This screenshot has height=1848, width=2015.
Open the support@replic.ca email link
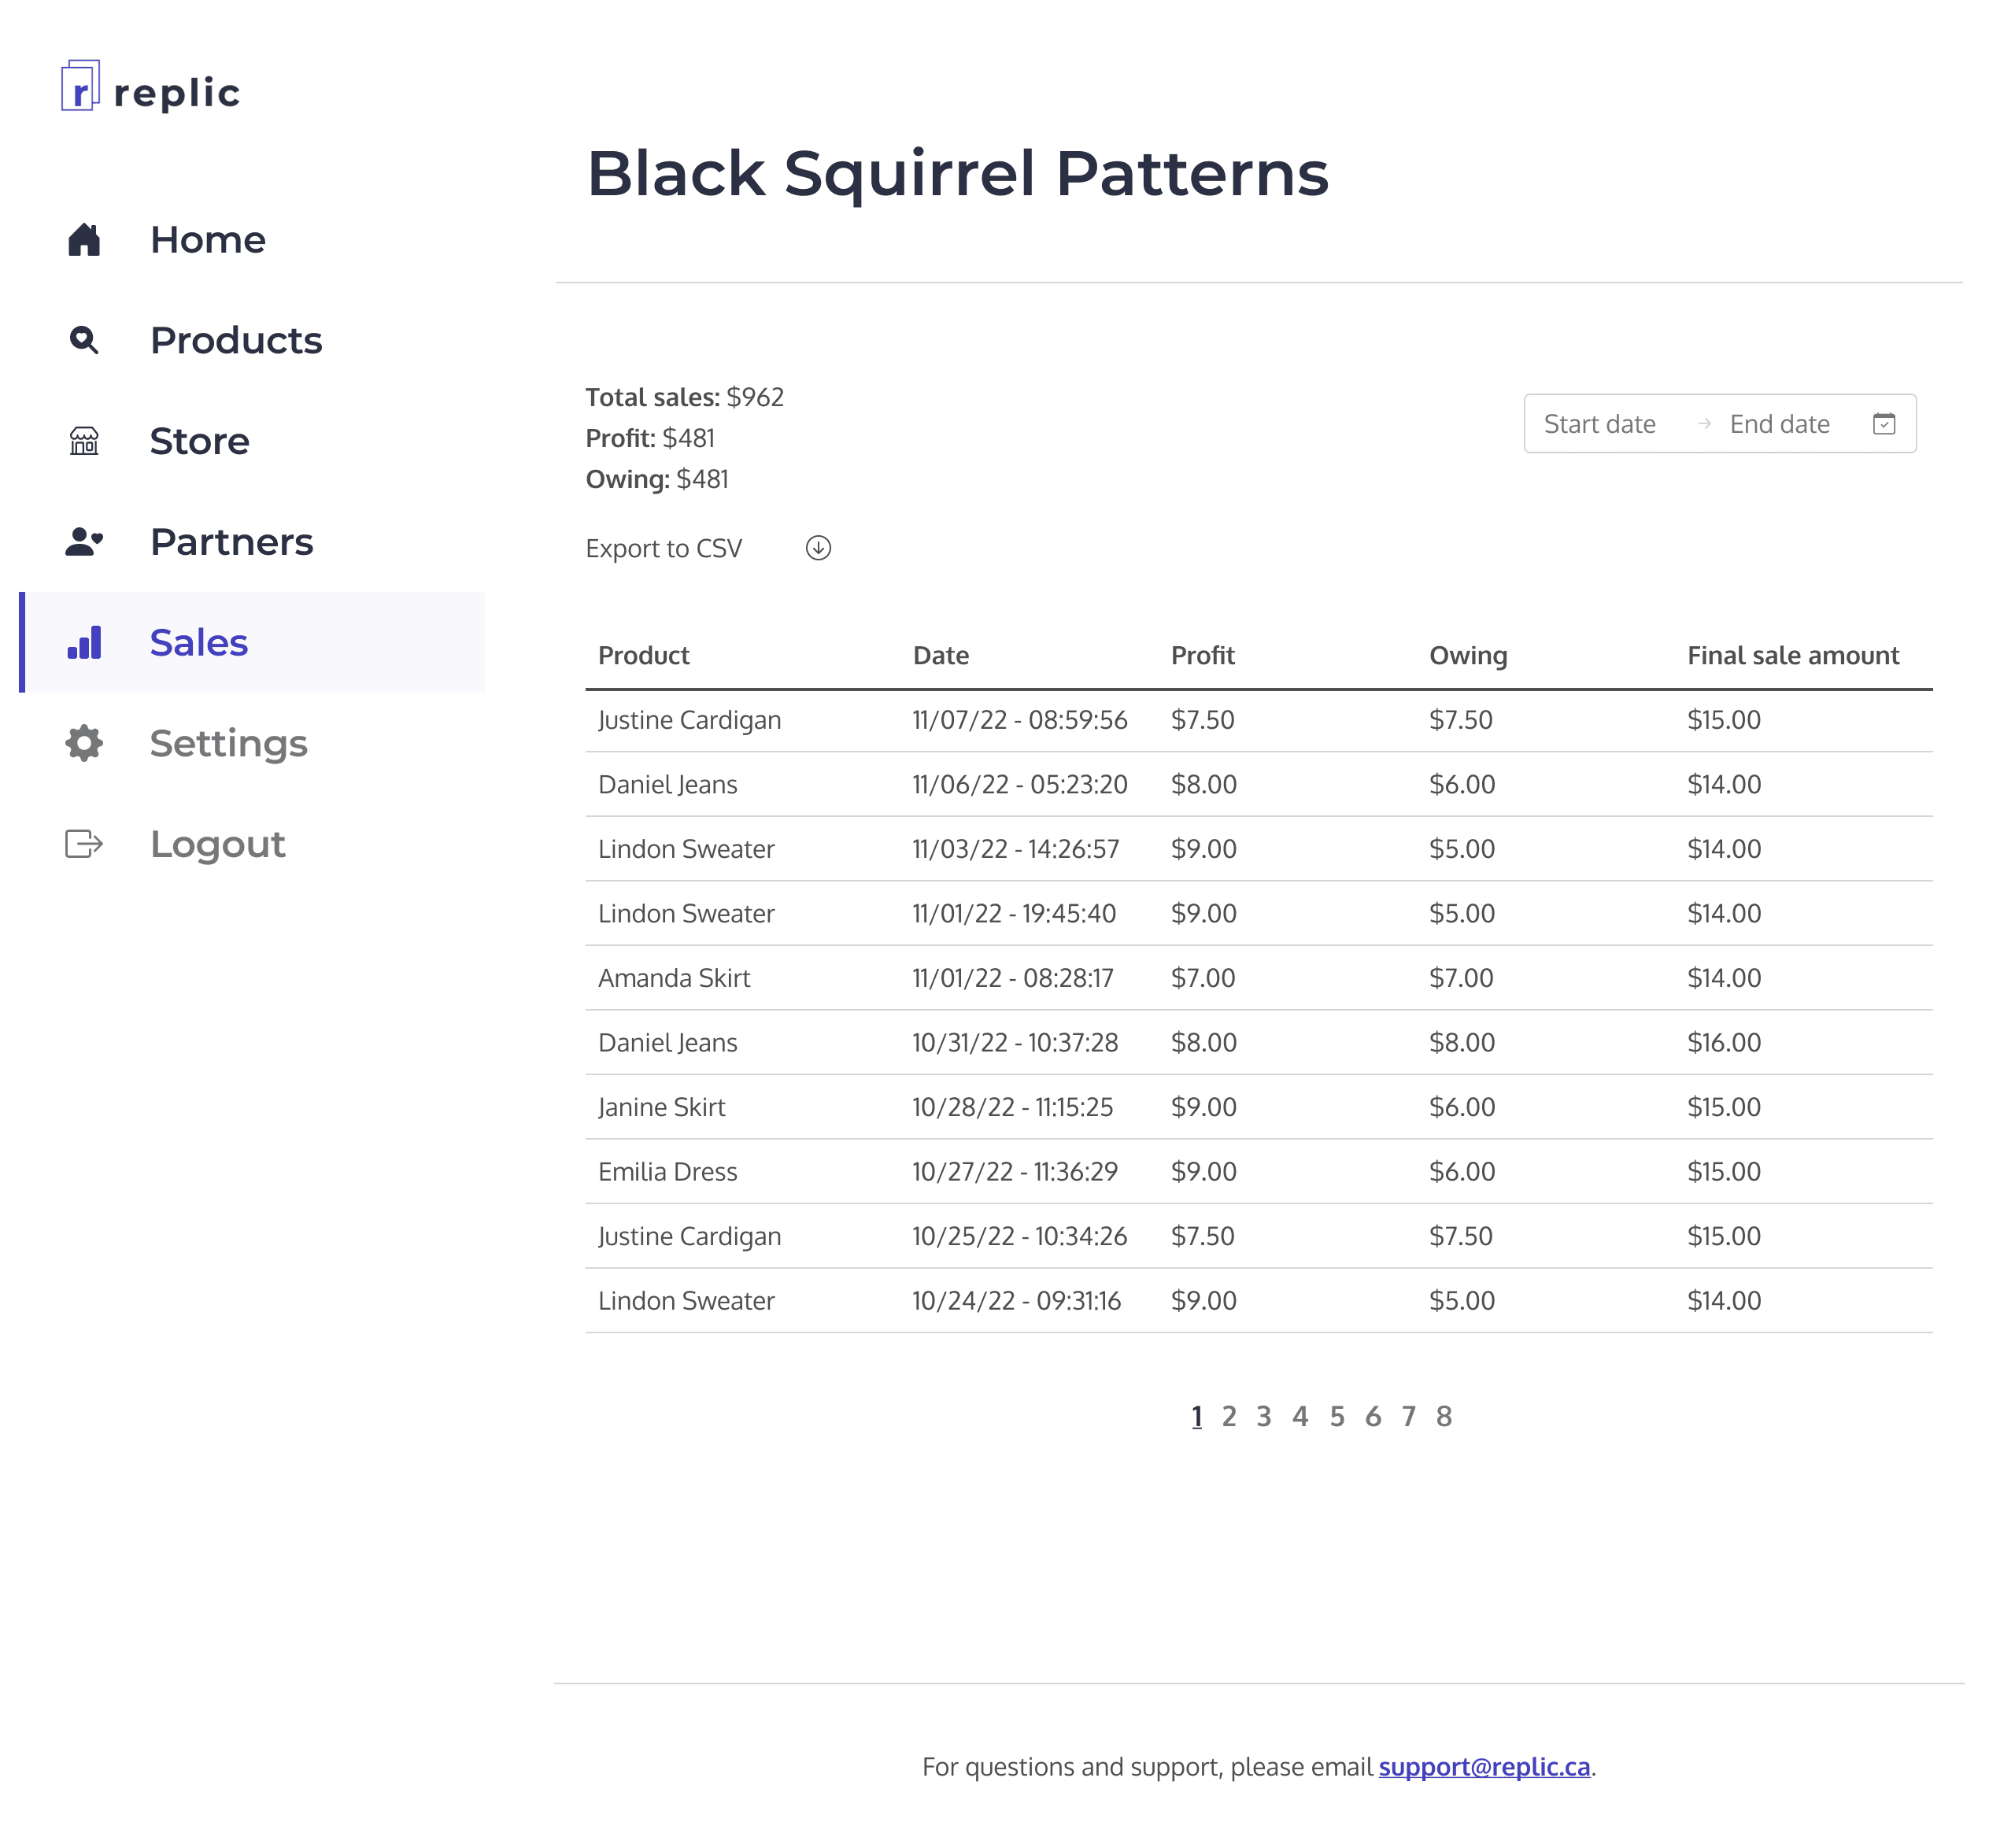[1484, 1767]
